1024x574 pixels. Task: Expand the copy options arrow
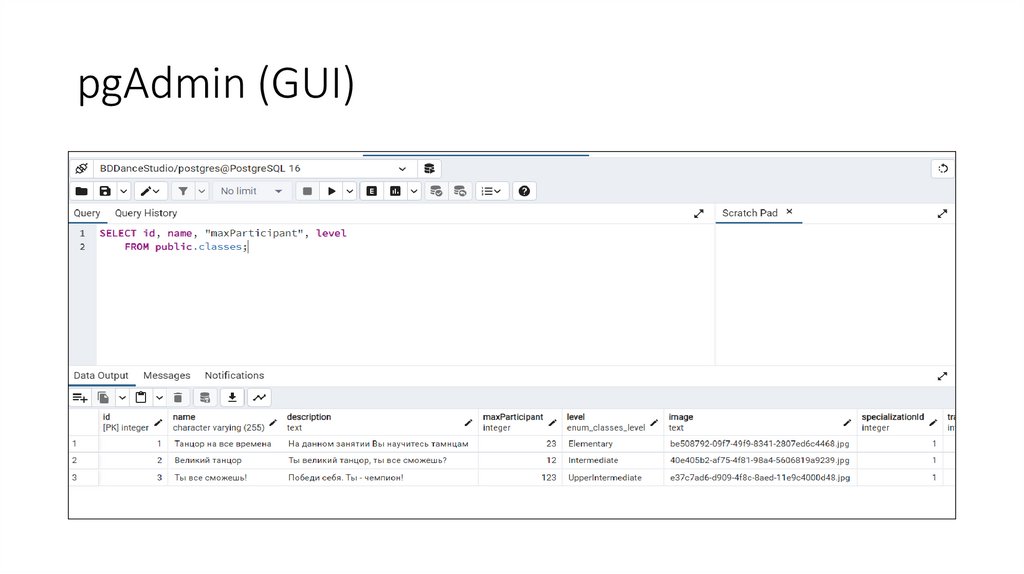coord(122,398)
